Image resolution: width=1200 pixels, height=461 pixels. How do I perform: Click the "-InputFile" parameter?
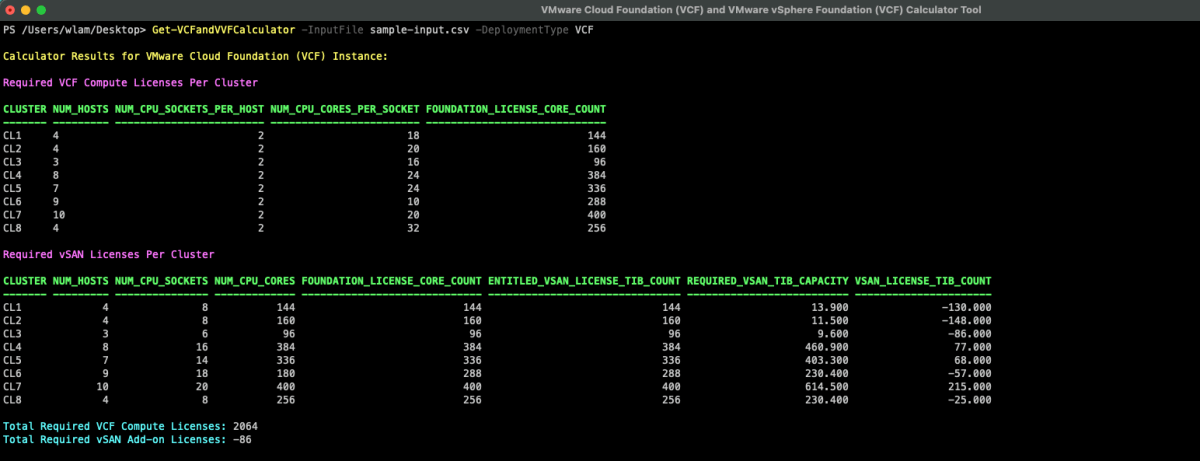pos(331,29)
